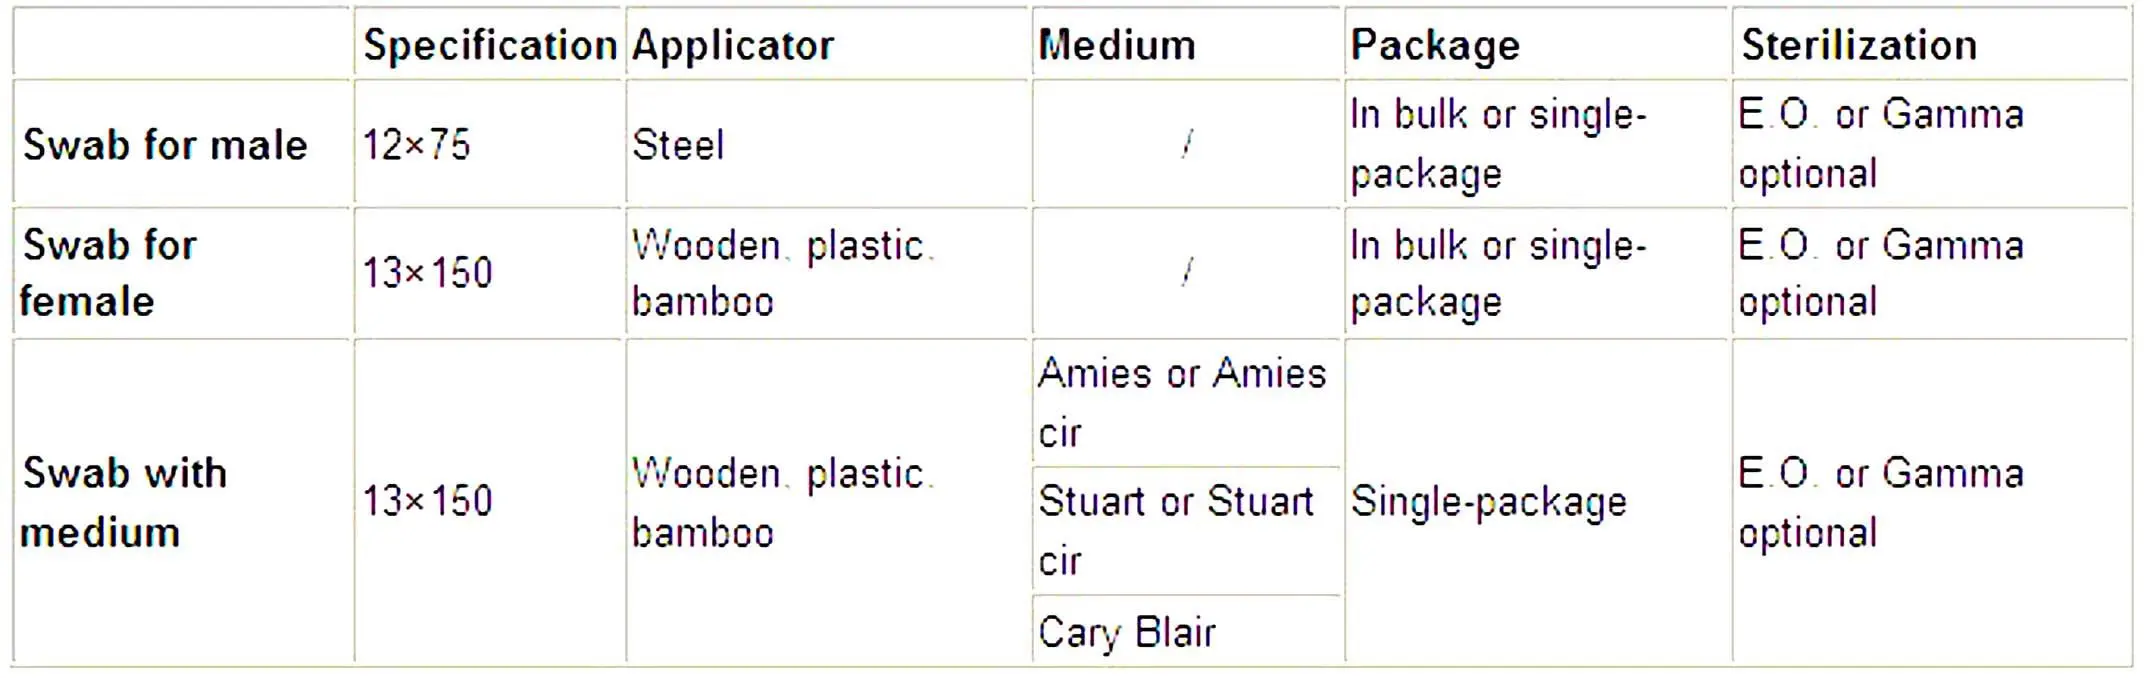The width and height of the screenshot is (2147, 678).
Task: Select the Swab for male row label
Action: point(165,145)
